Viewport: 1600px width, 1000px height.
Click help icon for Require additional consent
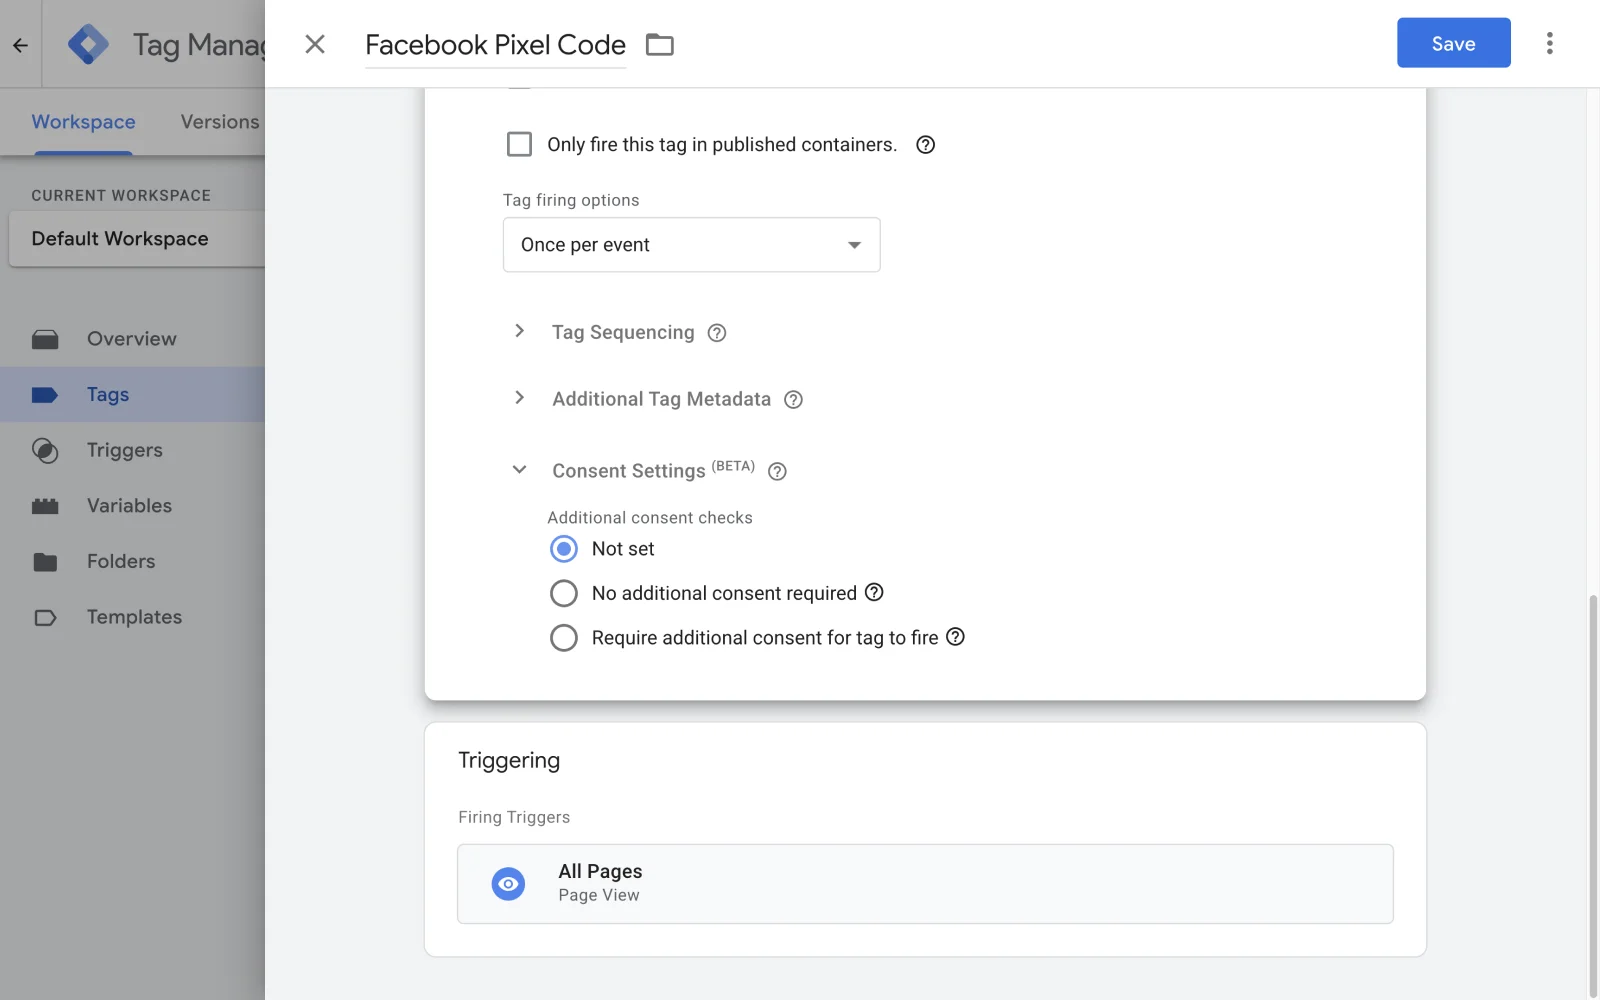[x=955, y=637]
